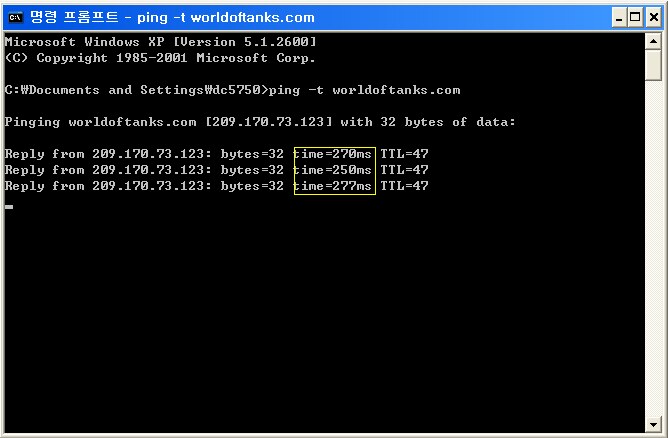668x438 pixels.
Task: Click the typed ping -t worldoftanks.com command
Action: click(365, 90)
